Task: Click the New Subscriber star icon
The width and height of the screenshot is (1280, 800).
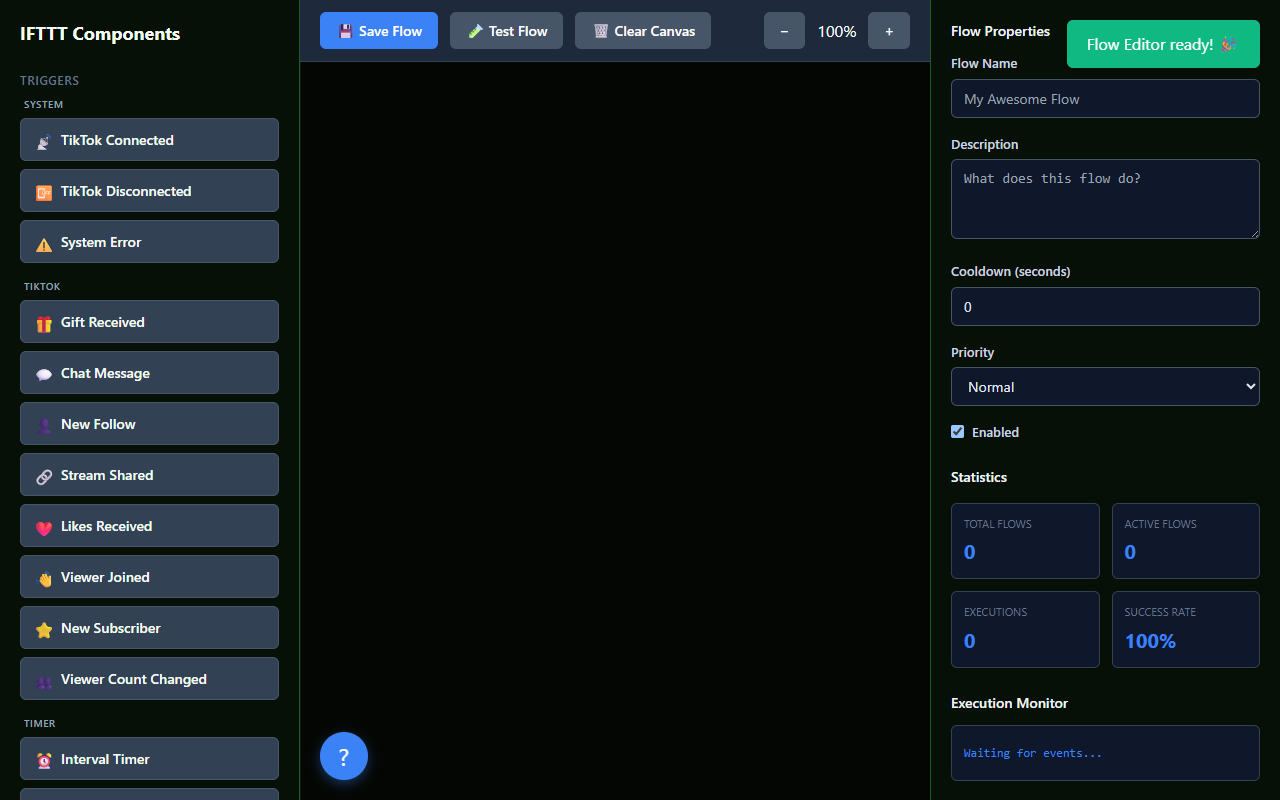Action: (x=44, y=629)
